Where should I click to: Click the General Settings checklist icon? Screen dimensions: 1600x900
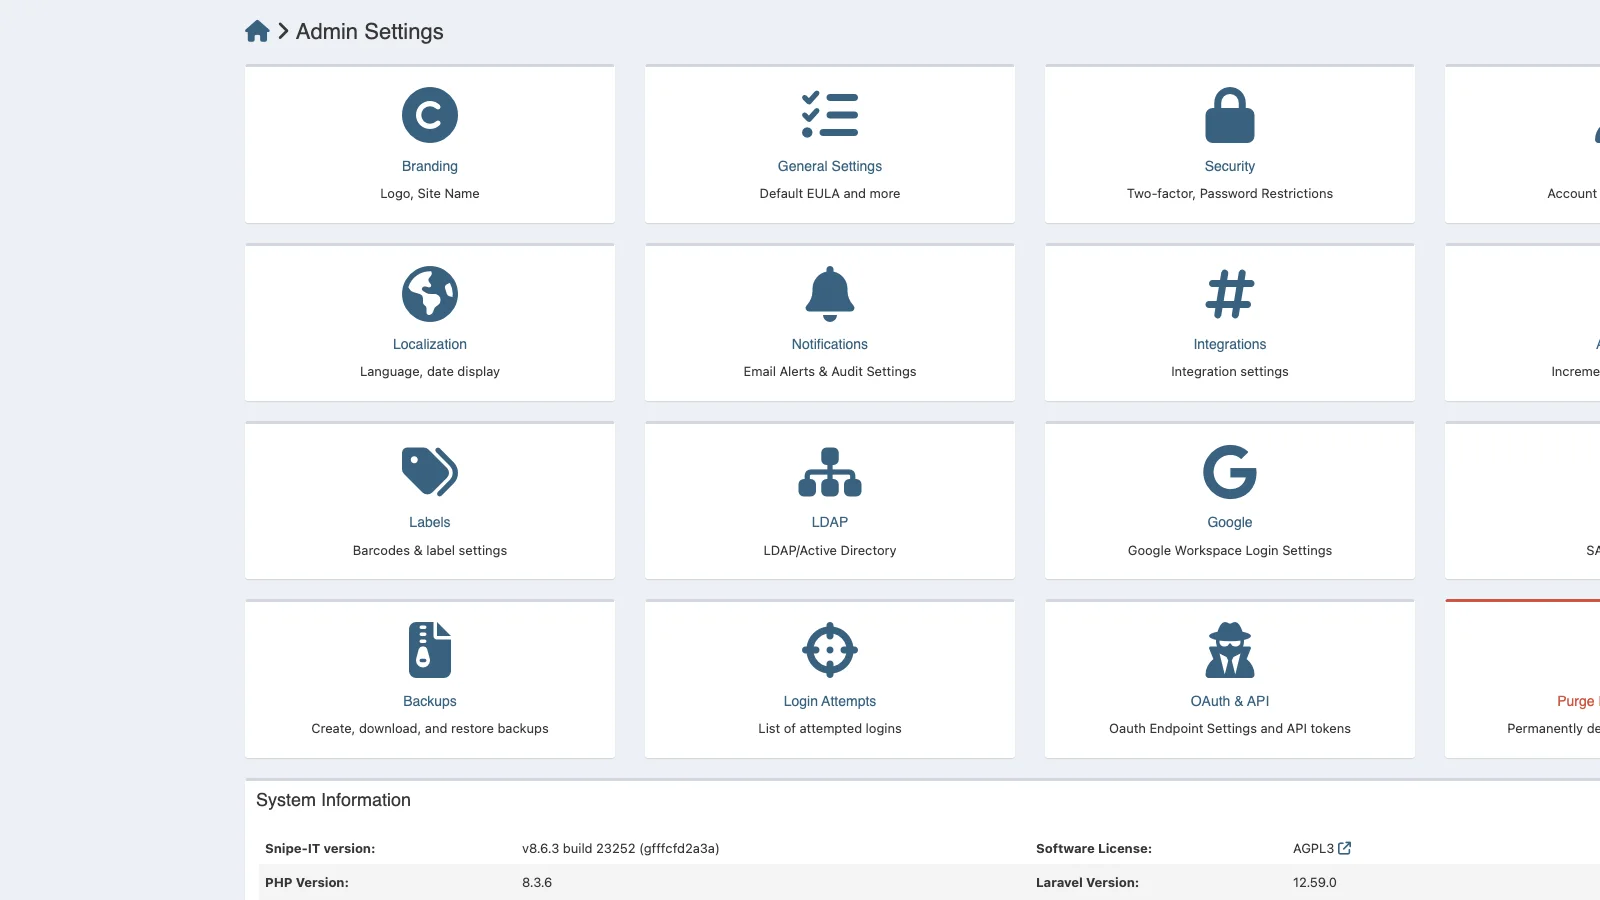coord(830,115)
